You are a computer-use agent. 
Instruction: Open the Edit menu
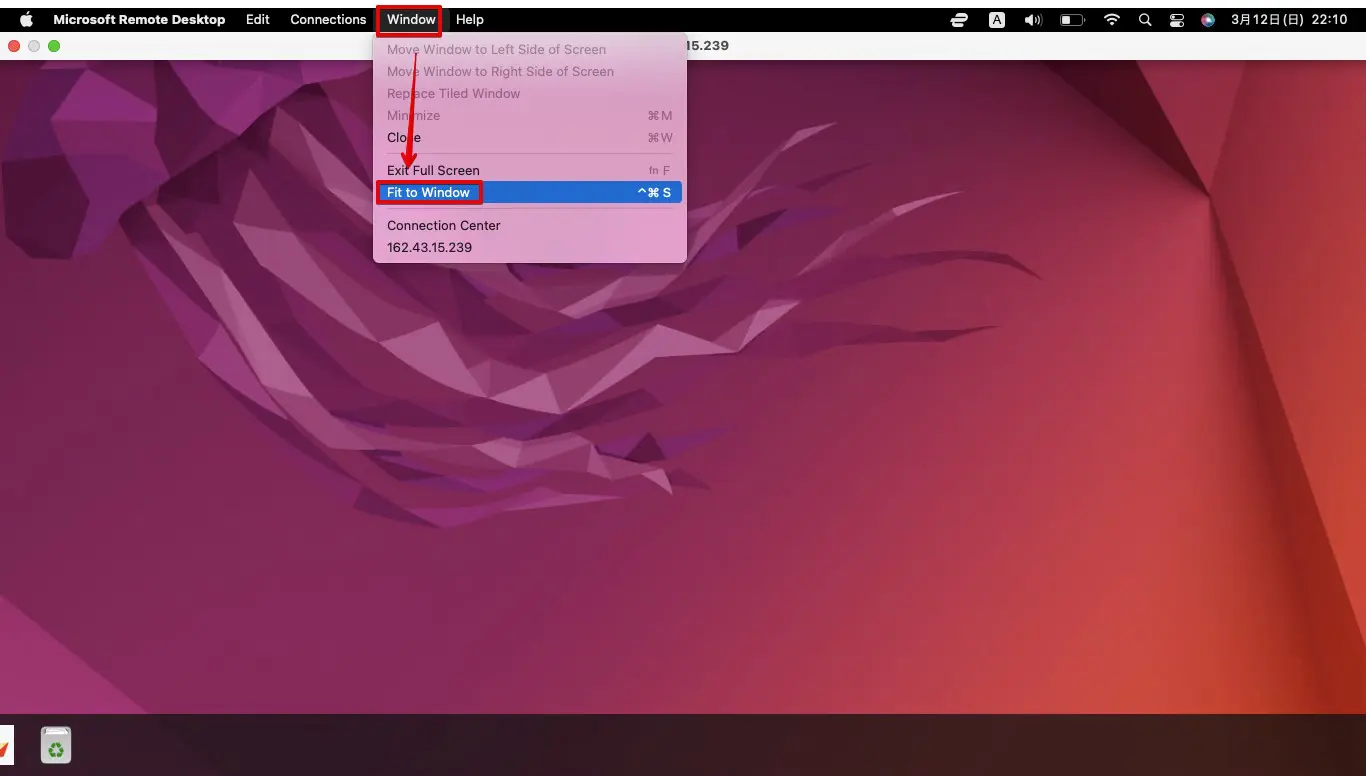(x=258, y=19)
